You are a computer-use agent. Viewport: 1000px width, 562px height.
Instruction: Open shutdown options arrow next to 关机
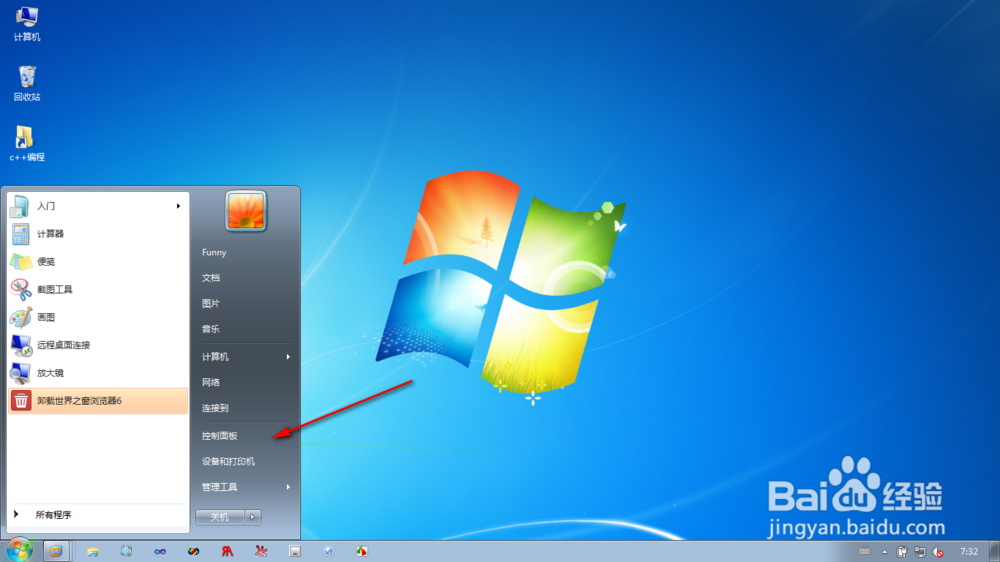point(253,517)
